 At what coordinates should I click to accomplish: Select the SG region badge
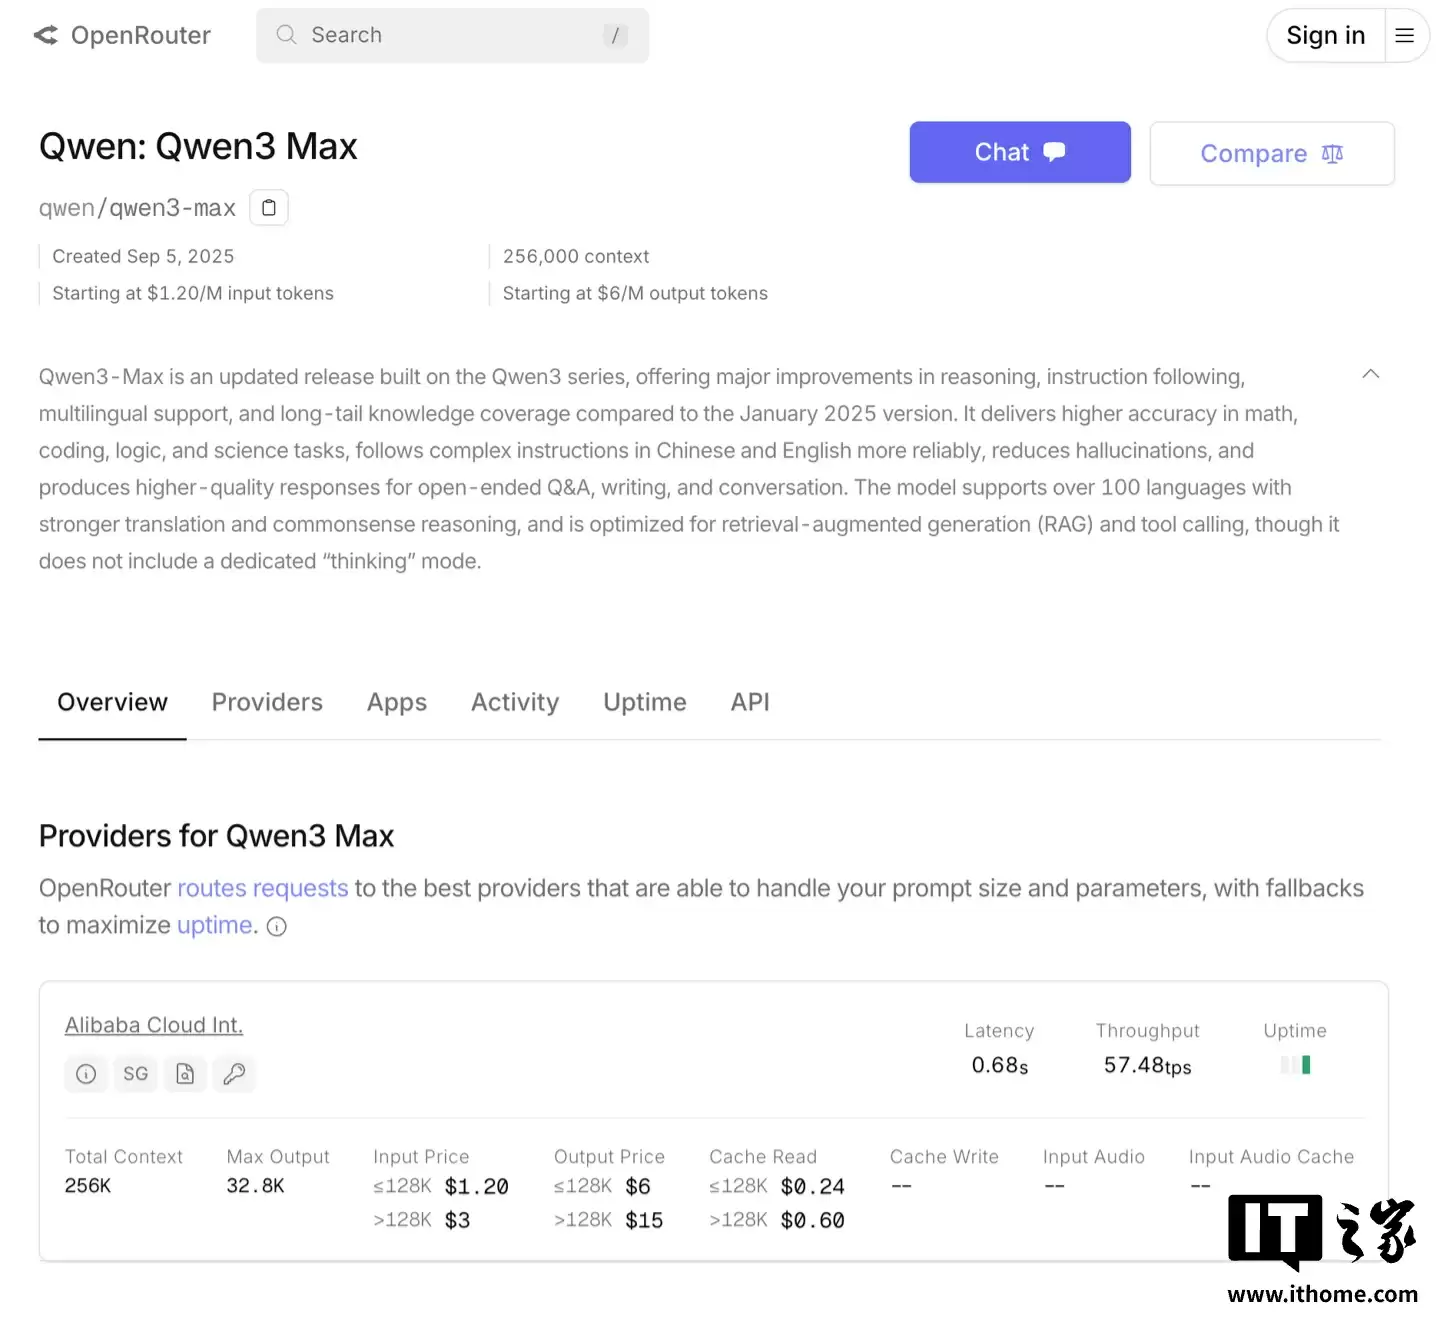(135, 1074)
